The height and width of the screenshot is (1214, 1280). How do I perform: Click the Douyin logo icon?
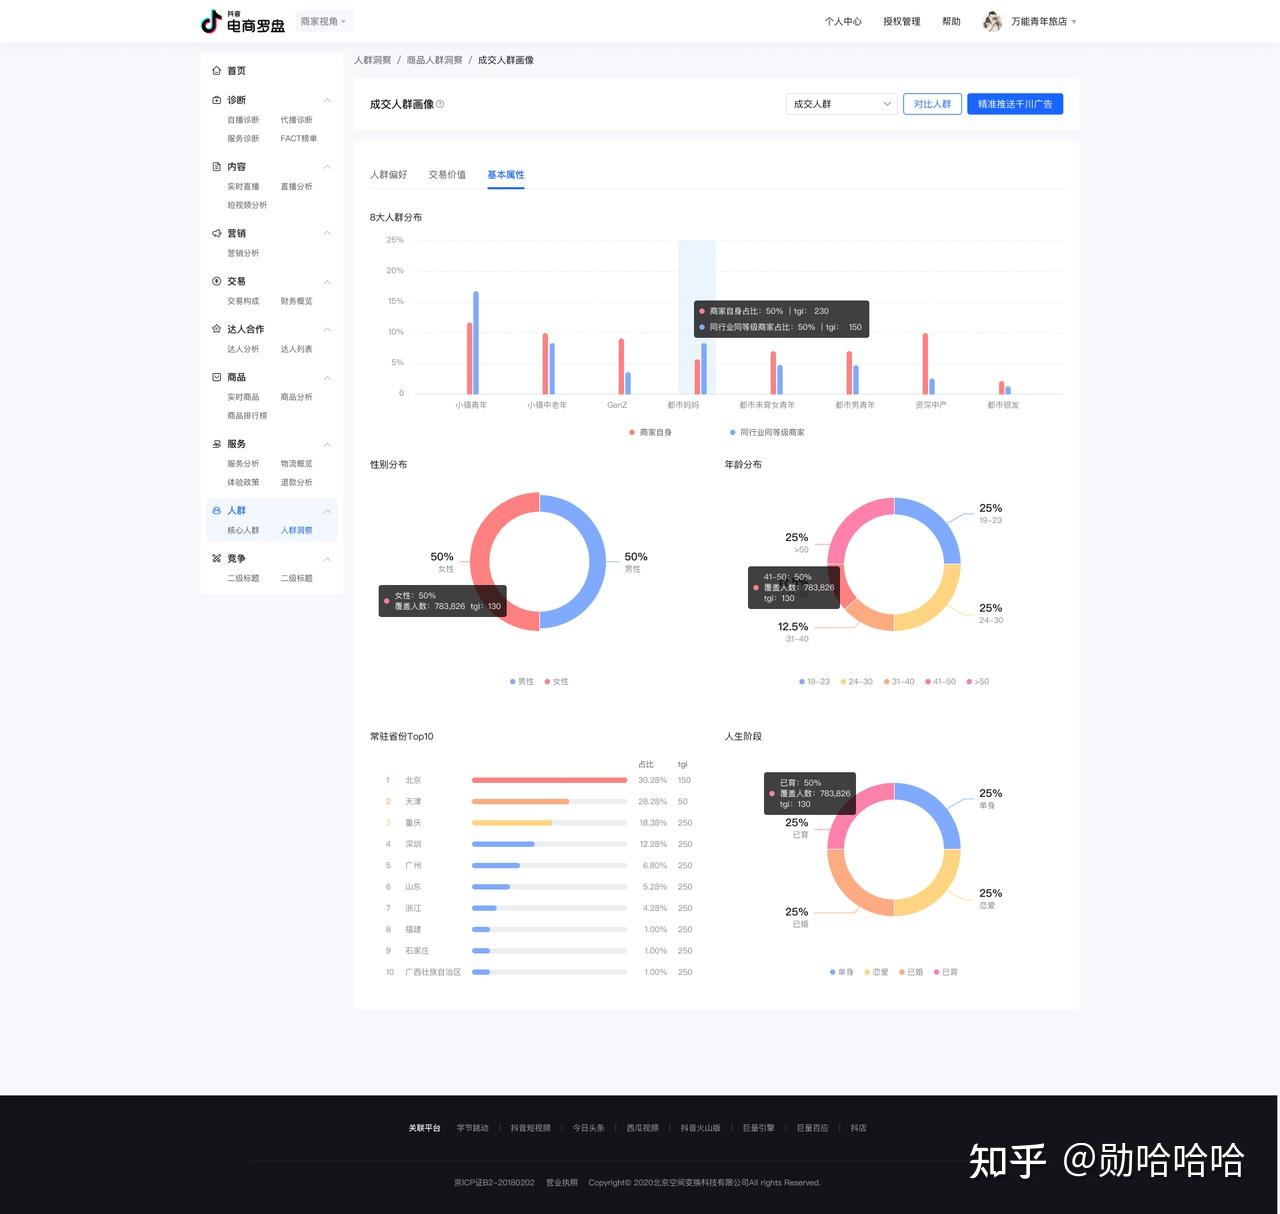211,21
